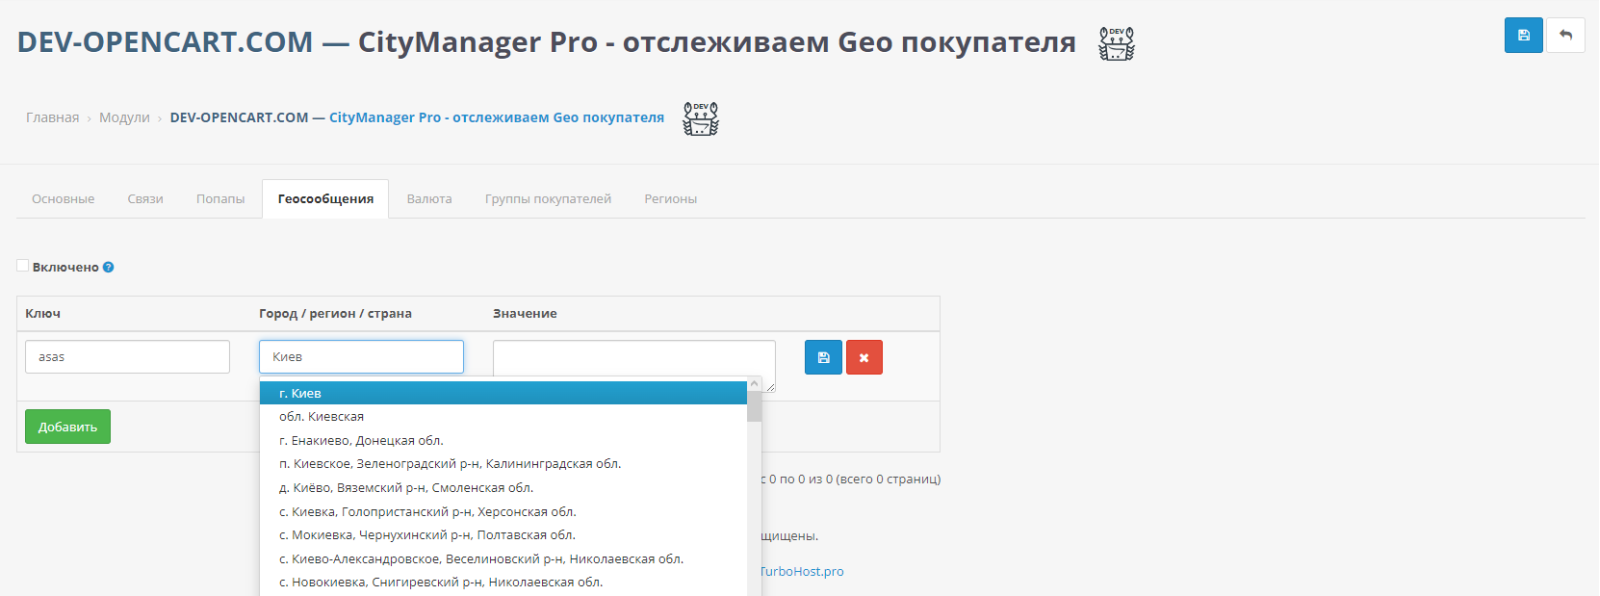
Task: Go to the Регионы tab
Action: pos(670,199)
